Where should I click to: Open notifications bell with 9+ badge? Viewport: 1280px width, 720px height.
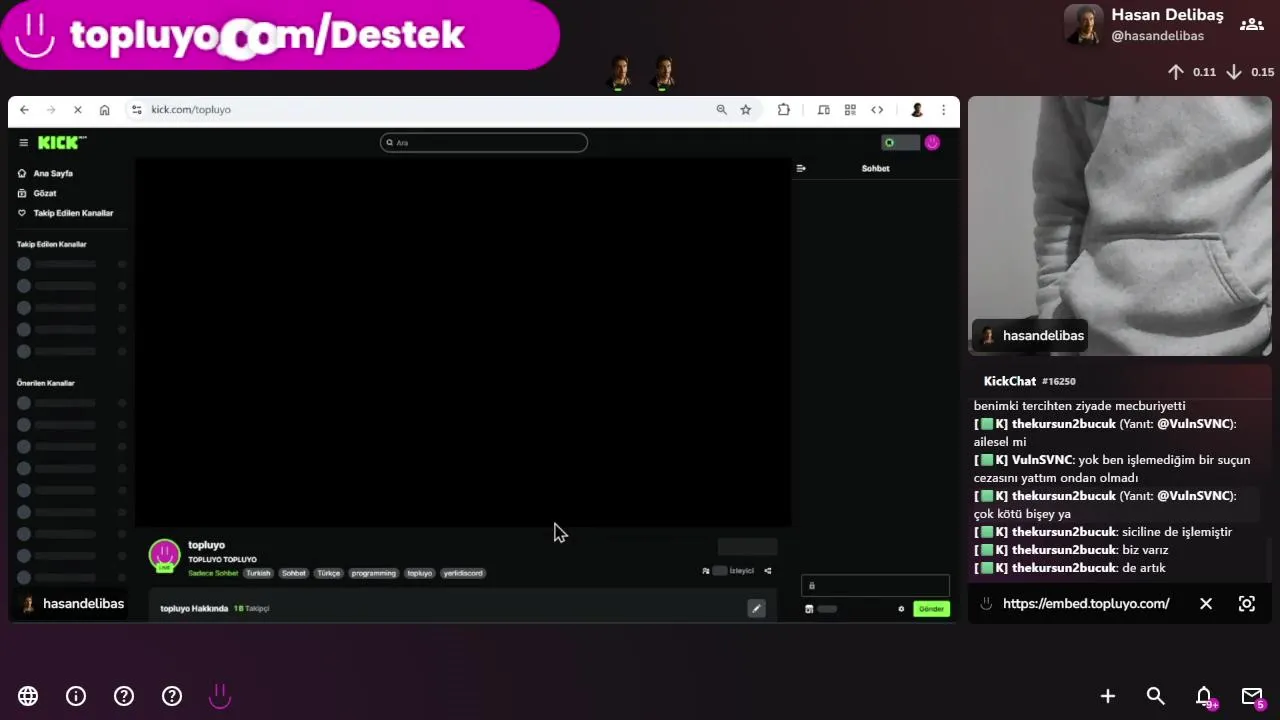coord(1206,697)
